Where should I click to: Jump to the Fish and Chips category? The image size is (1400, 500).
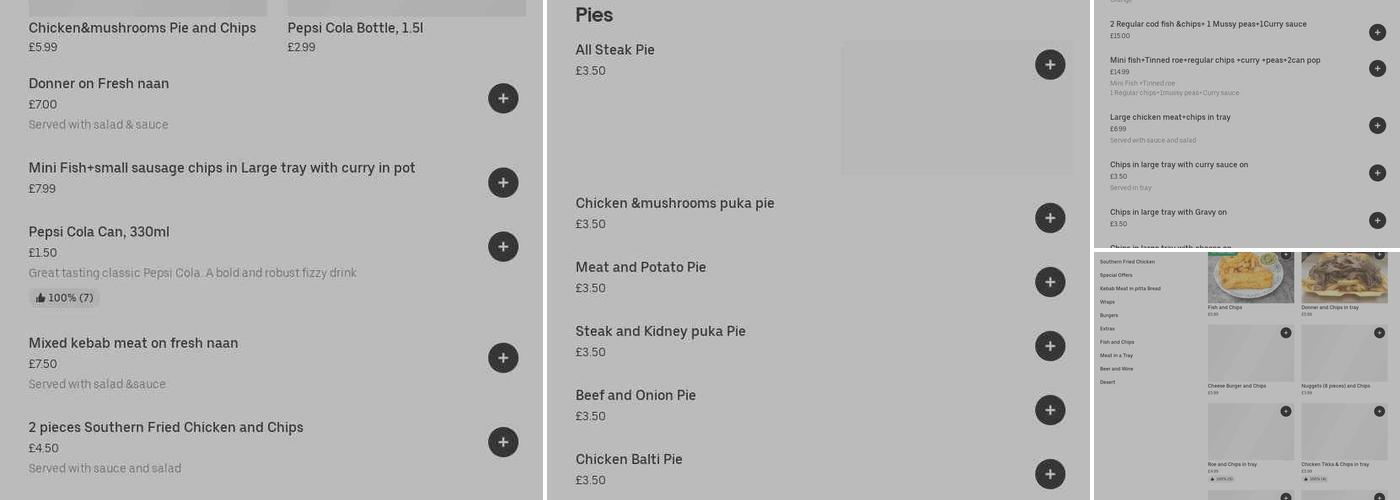(1117, 342)
